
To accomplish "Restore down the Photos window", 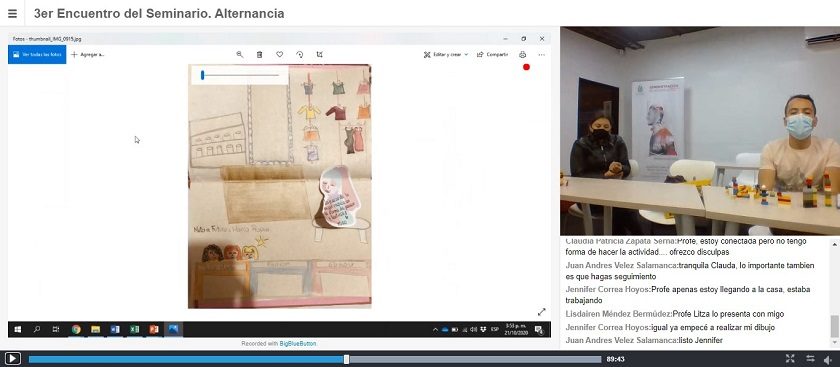I will 523,39.
